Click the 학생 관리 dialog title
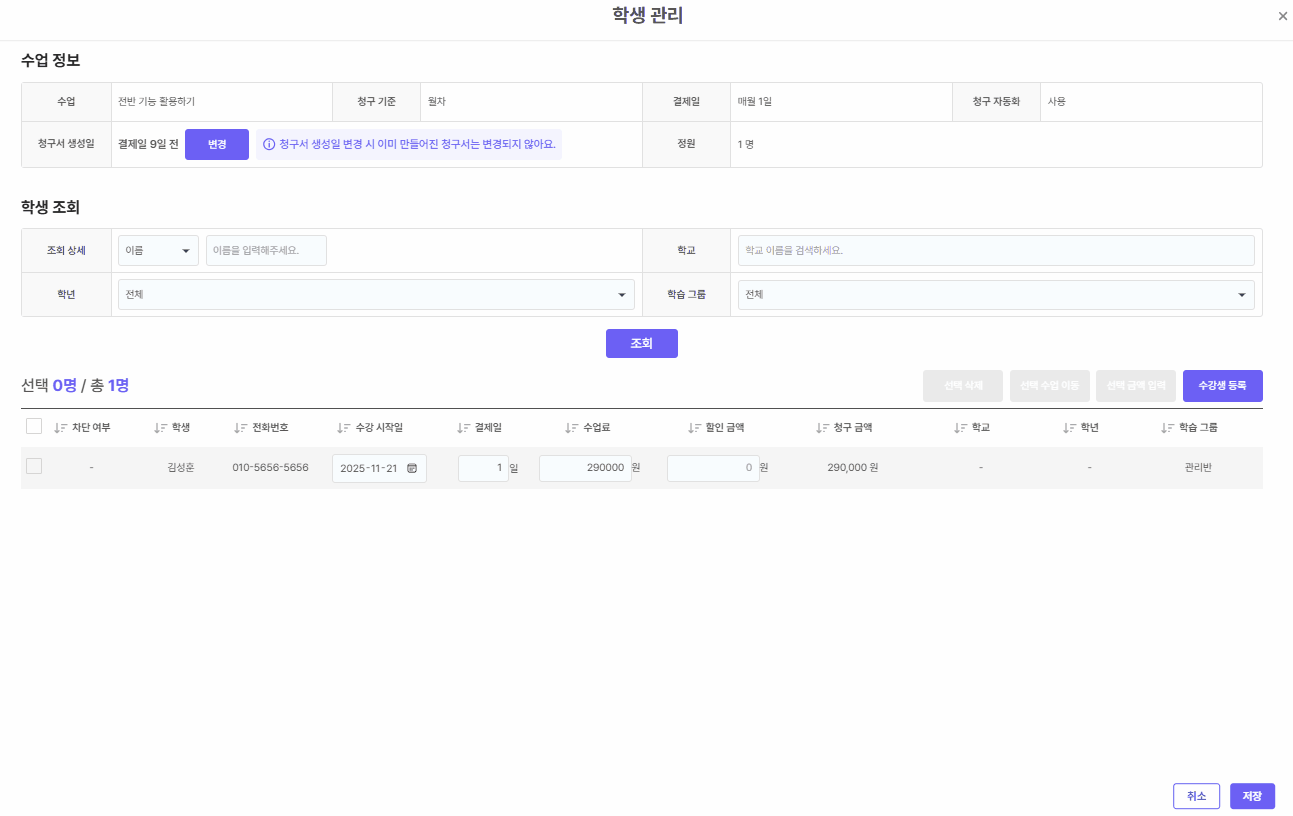Viewport: 1293px width, 816px height. point(648,15)
